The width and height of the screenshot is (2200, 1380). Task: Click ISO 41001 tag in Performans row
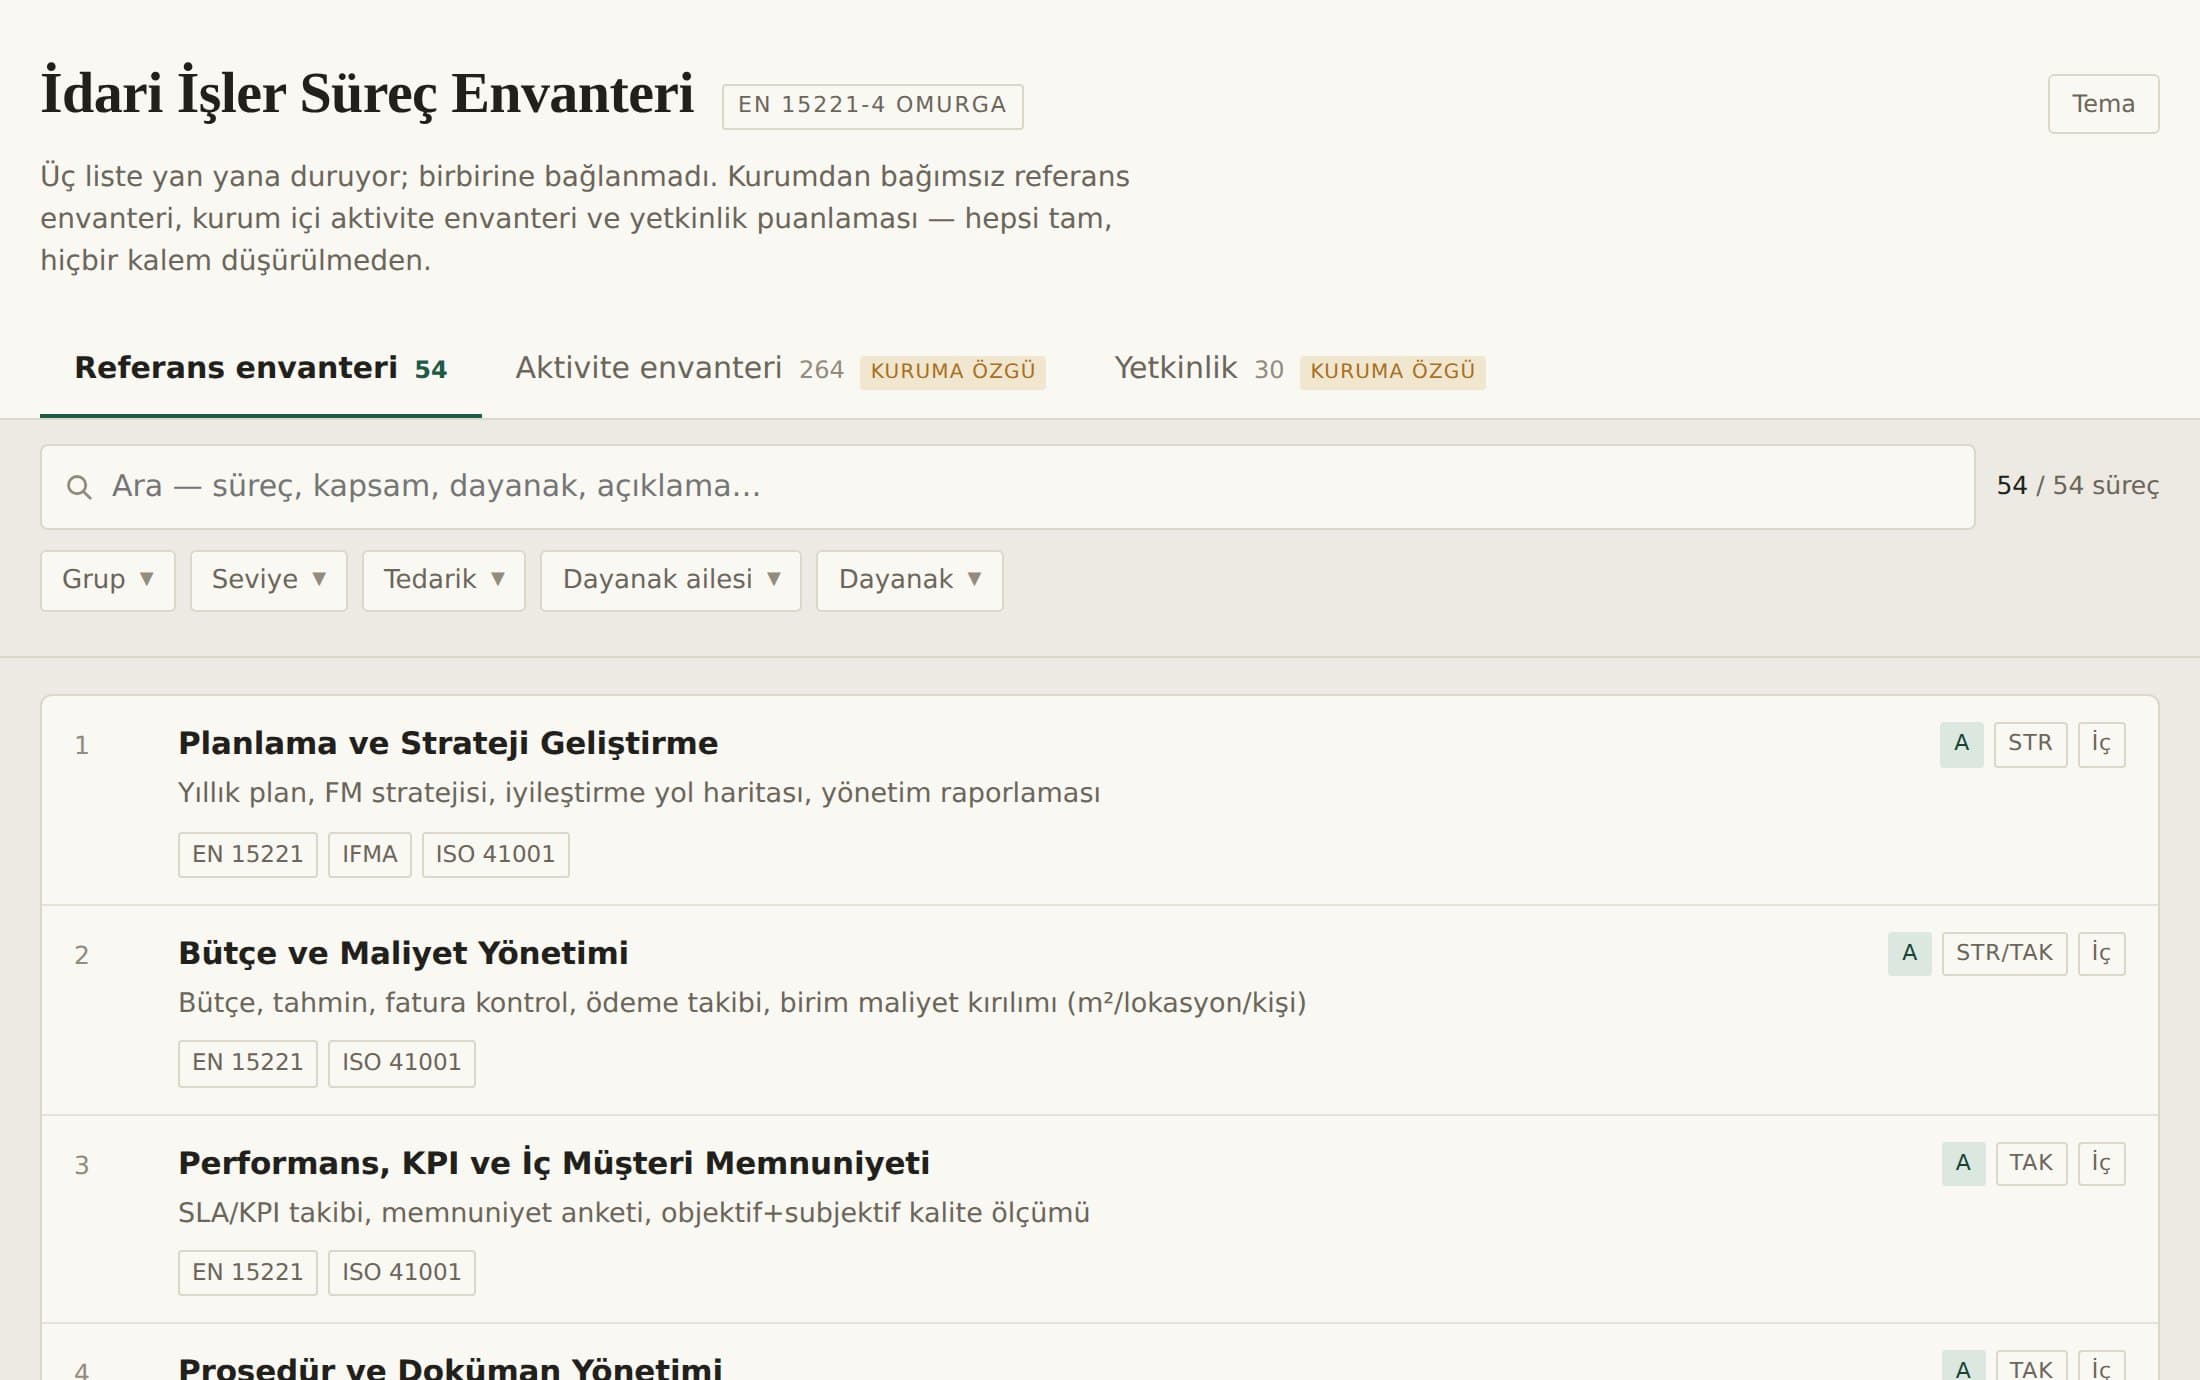(x=402, y=1272)
